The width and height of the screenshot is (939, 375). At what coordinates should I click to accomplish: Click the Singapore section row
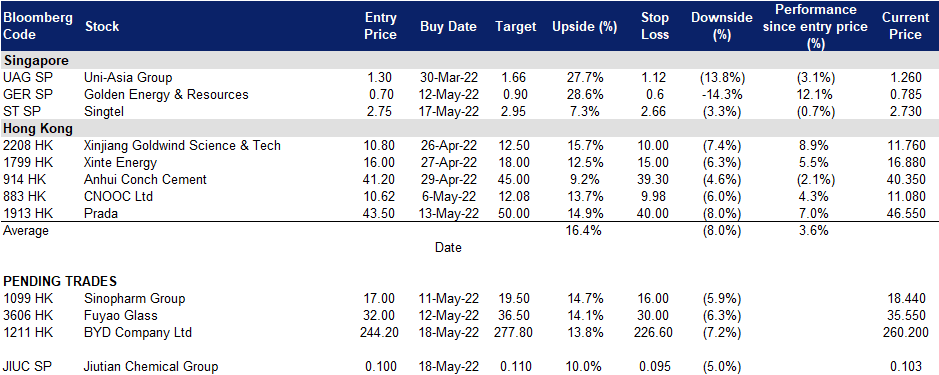coord(470,61)
